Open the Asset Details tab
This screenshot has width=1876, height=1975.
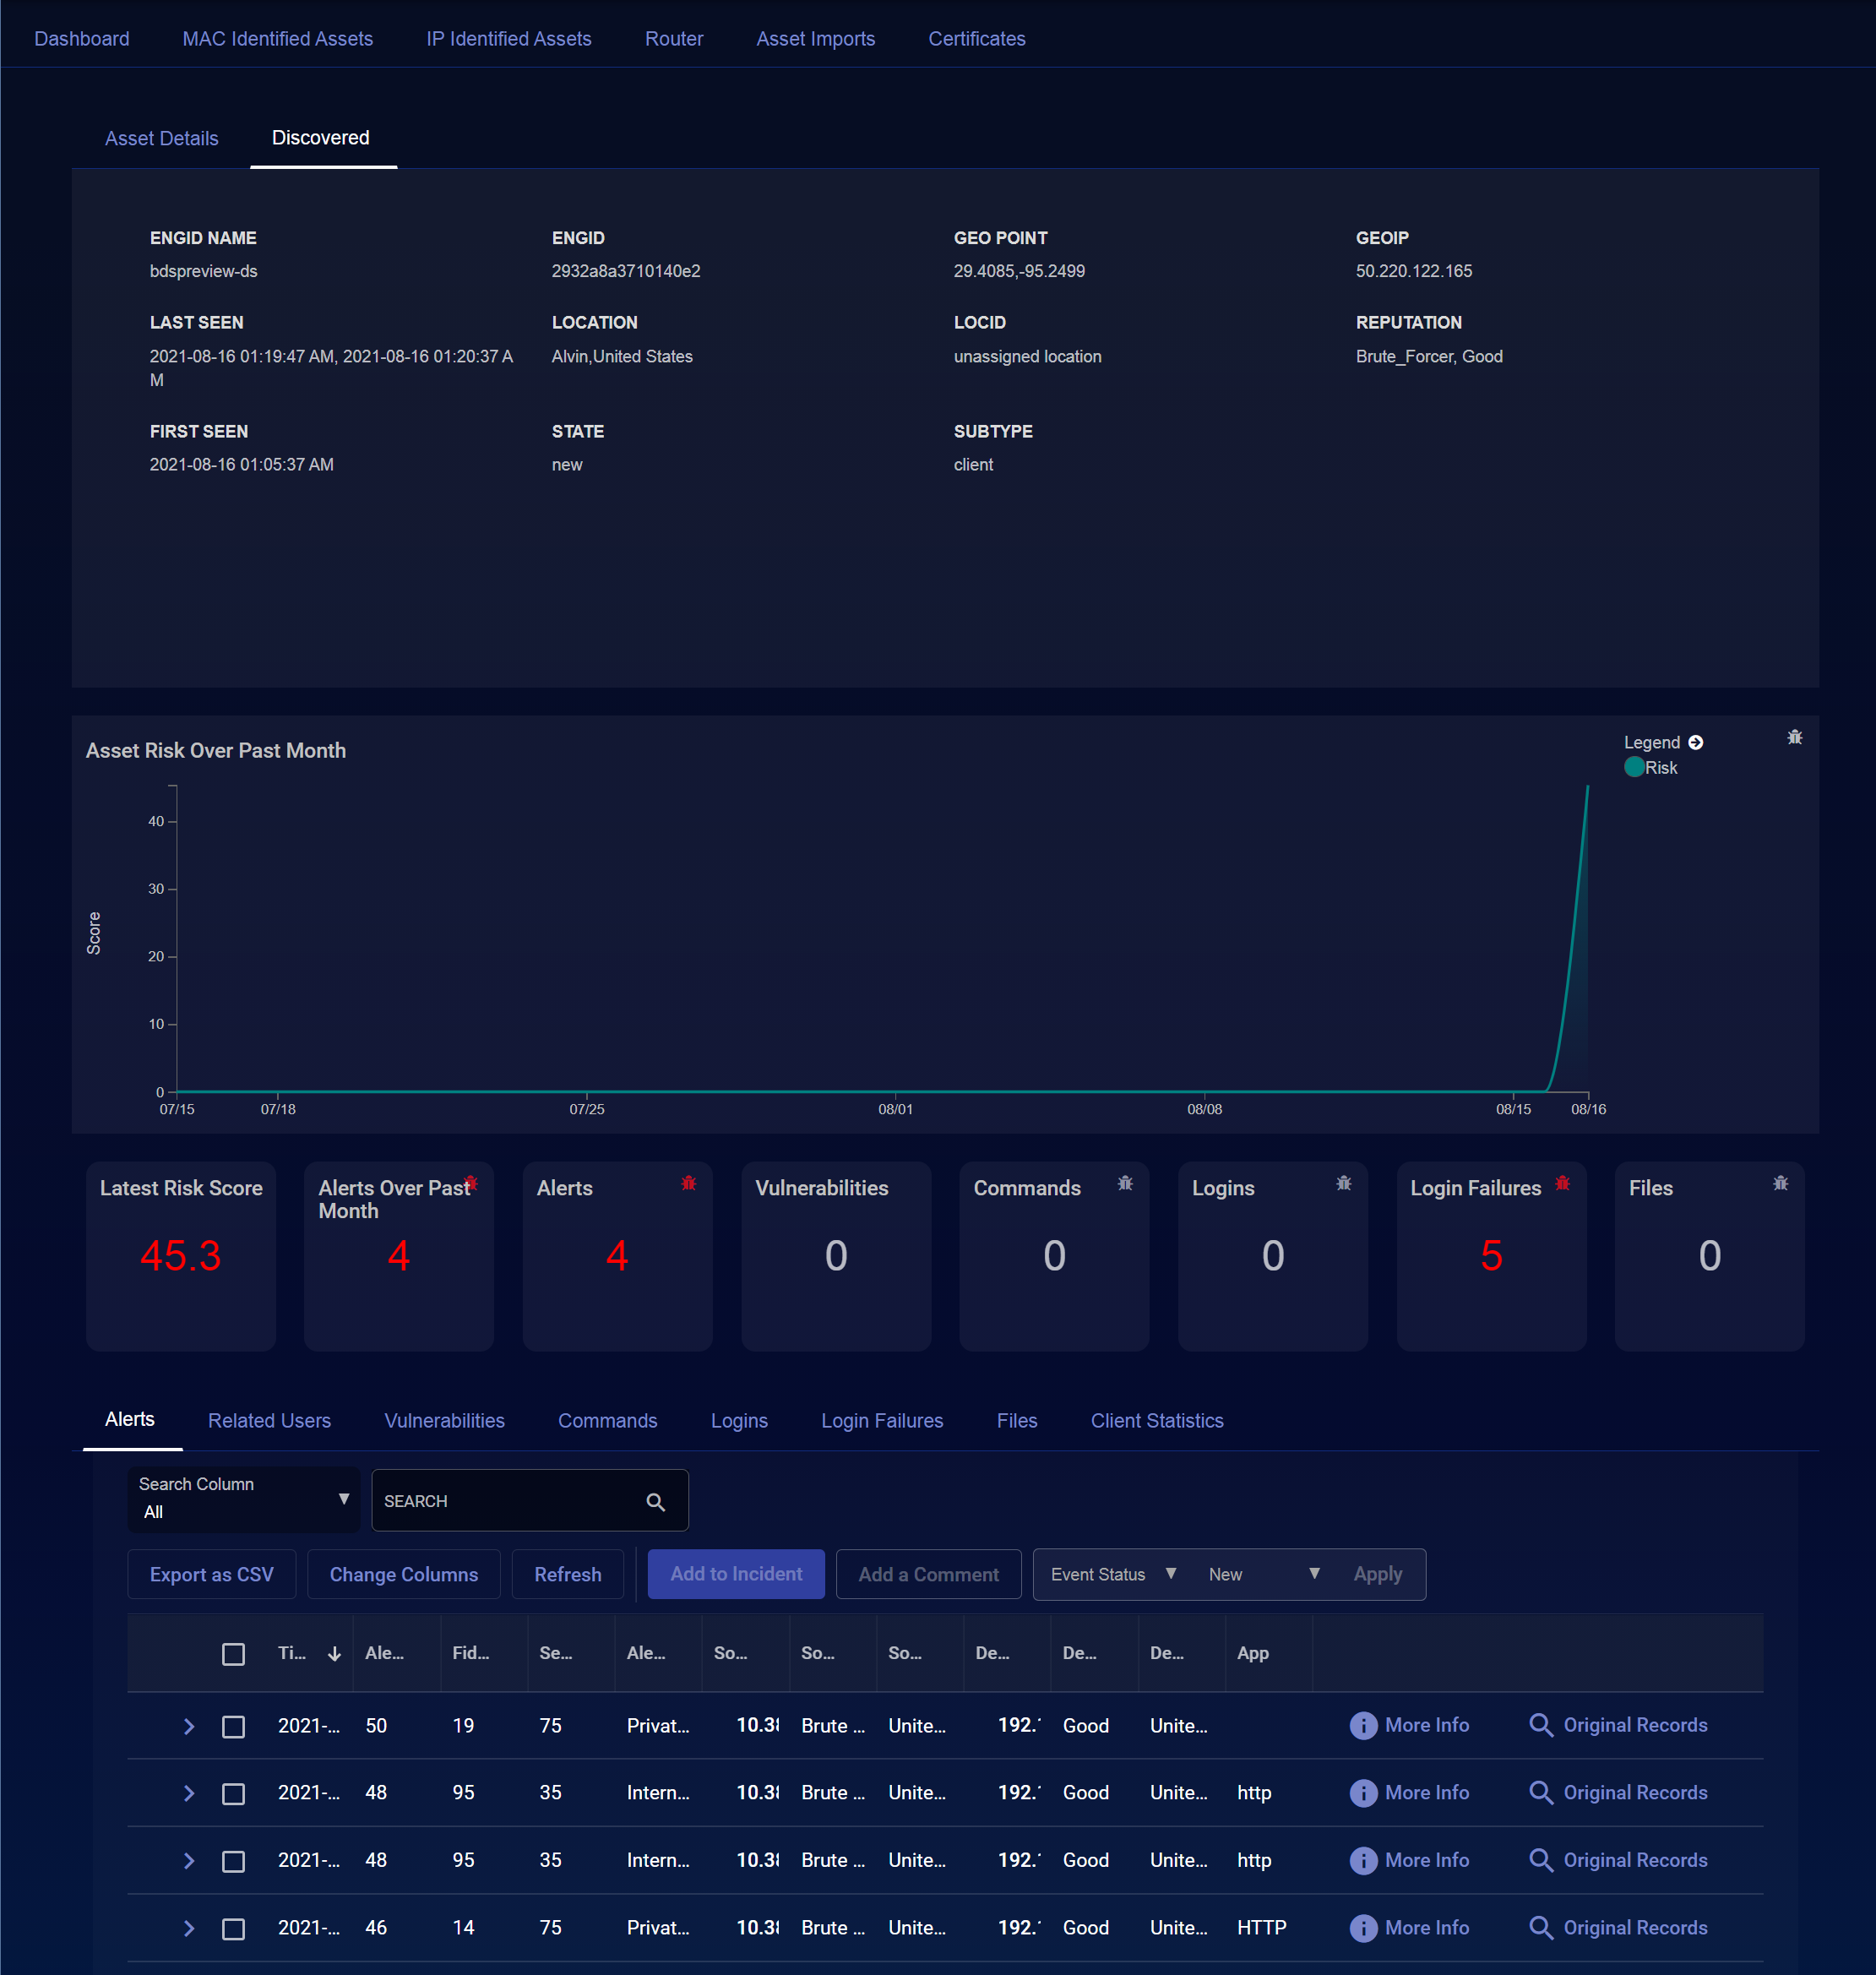[161, 138]
